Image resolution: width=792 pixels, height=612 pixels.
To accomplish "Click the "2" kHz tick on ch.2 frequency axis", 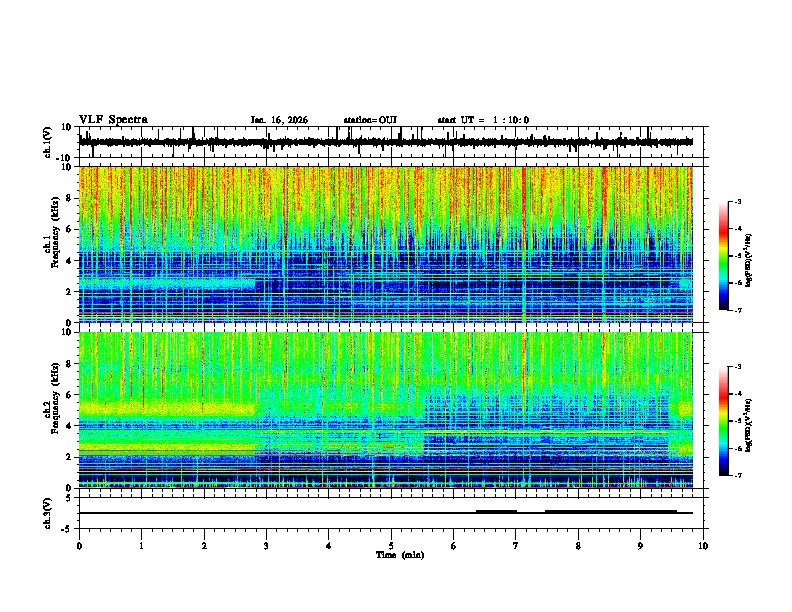I will pos(70,457).
